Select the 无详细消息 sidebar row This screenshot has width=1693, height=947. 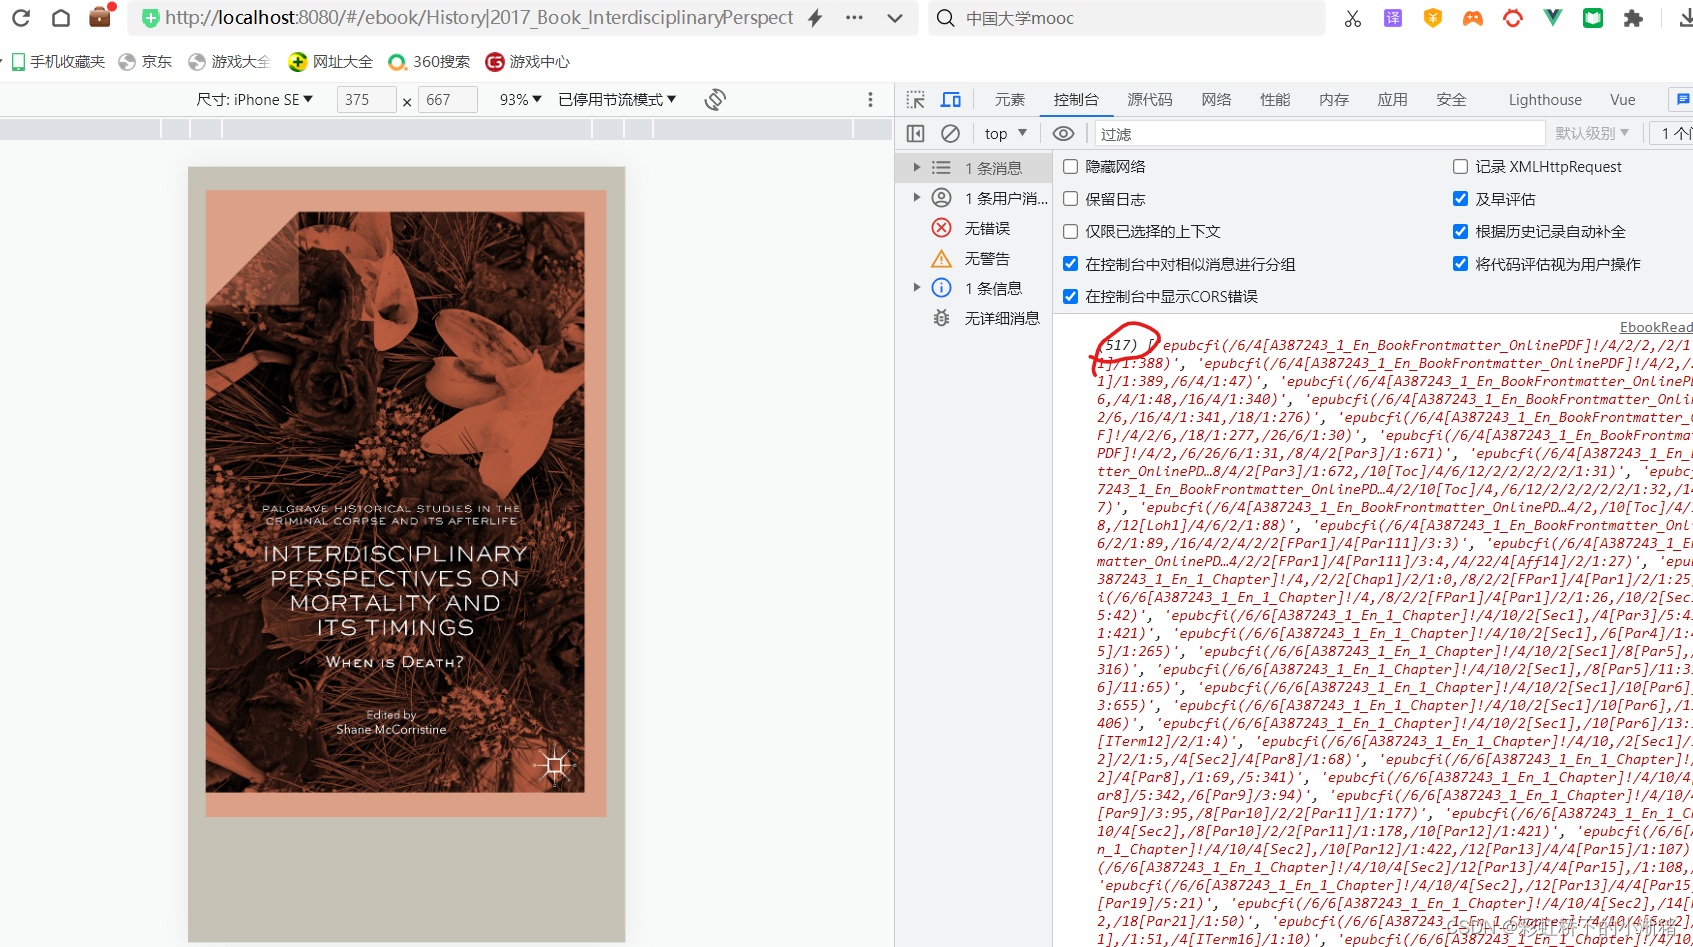[974, 318]
